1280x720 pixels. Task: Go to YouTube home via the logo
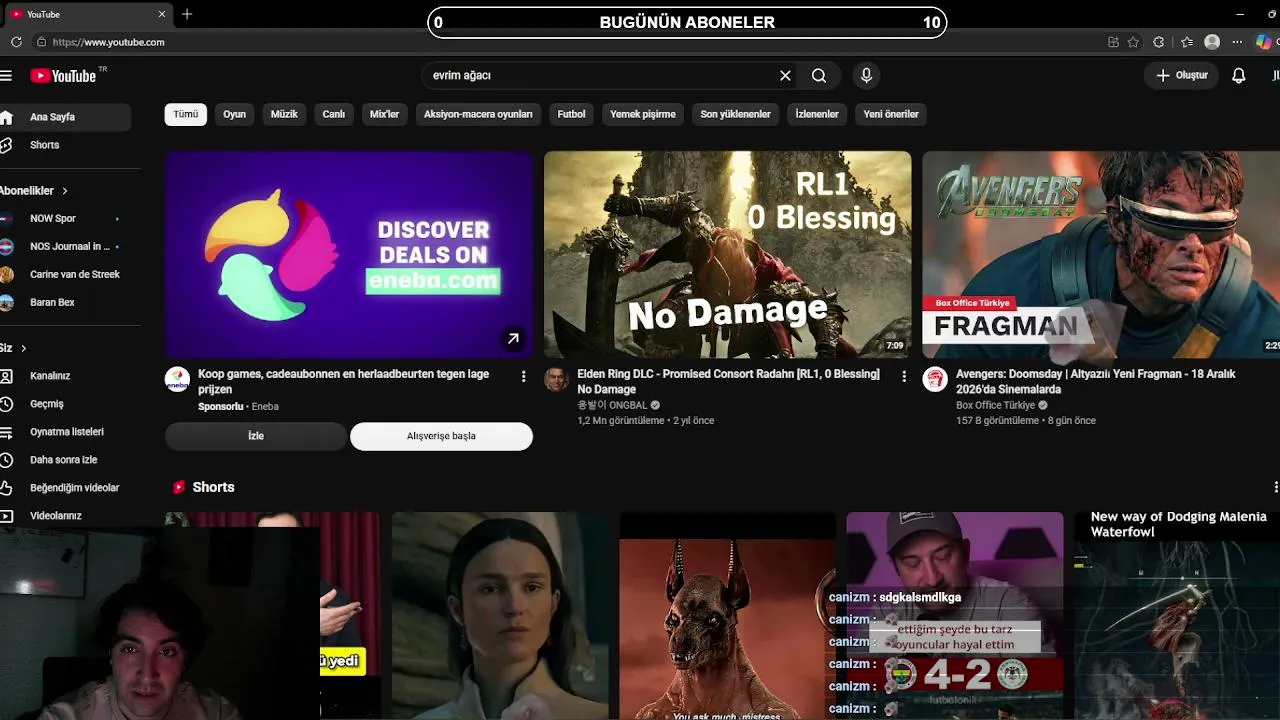[x=64, y=76]
